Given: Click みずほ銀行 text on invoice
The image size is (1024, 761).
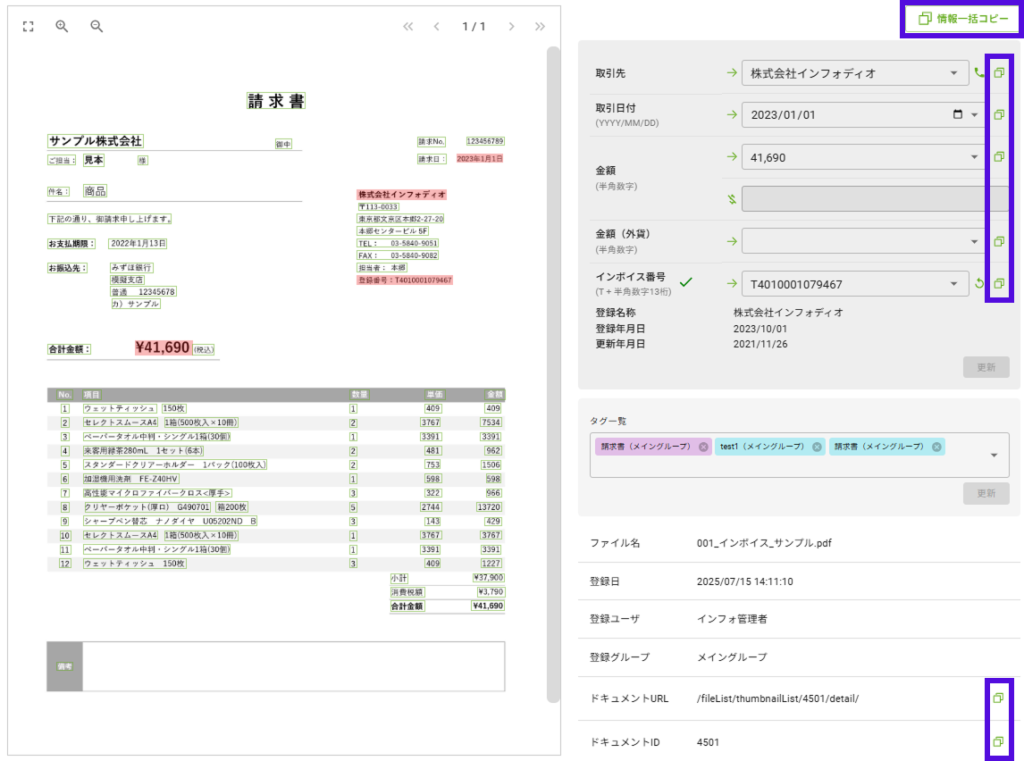Looking at the screenshot, I should (x=131, y=267).
